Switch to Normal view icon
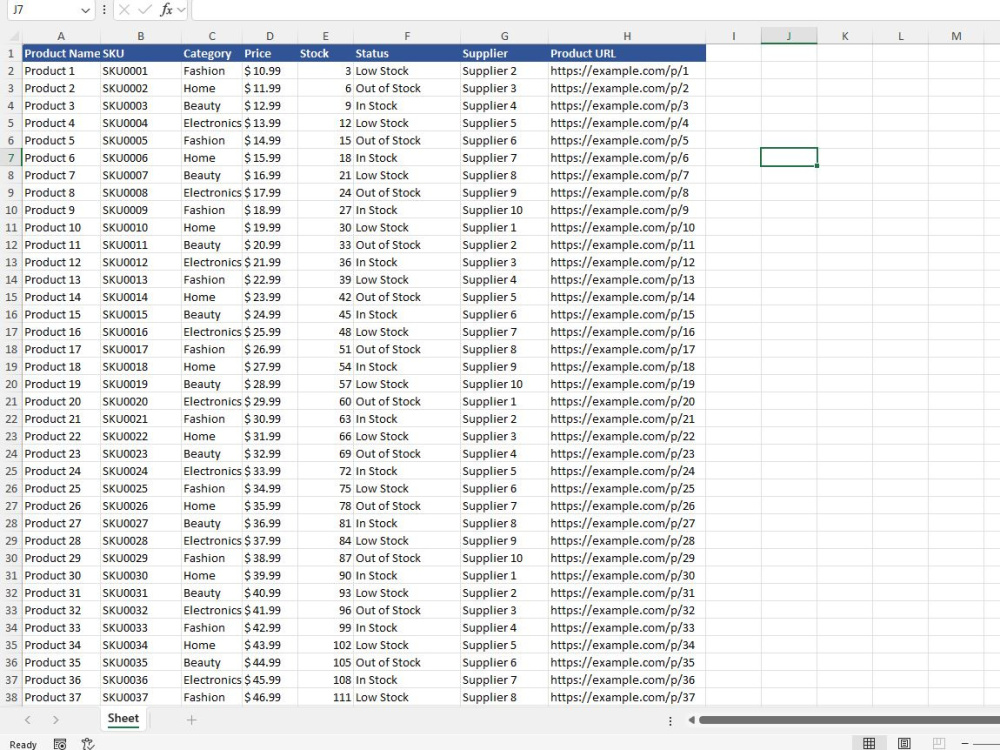This screenshot has width=1000, height=750. coord(869,743)
